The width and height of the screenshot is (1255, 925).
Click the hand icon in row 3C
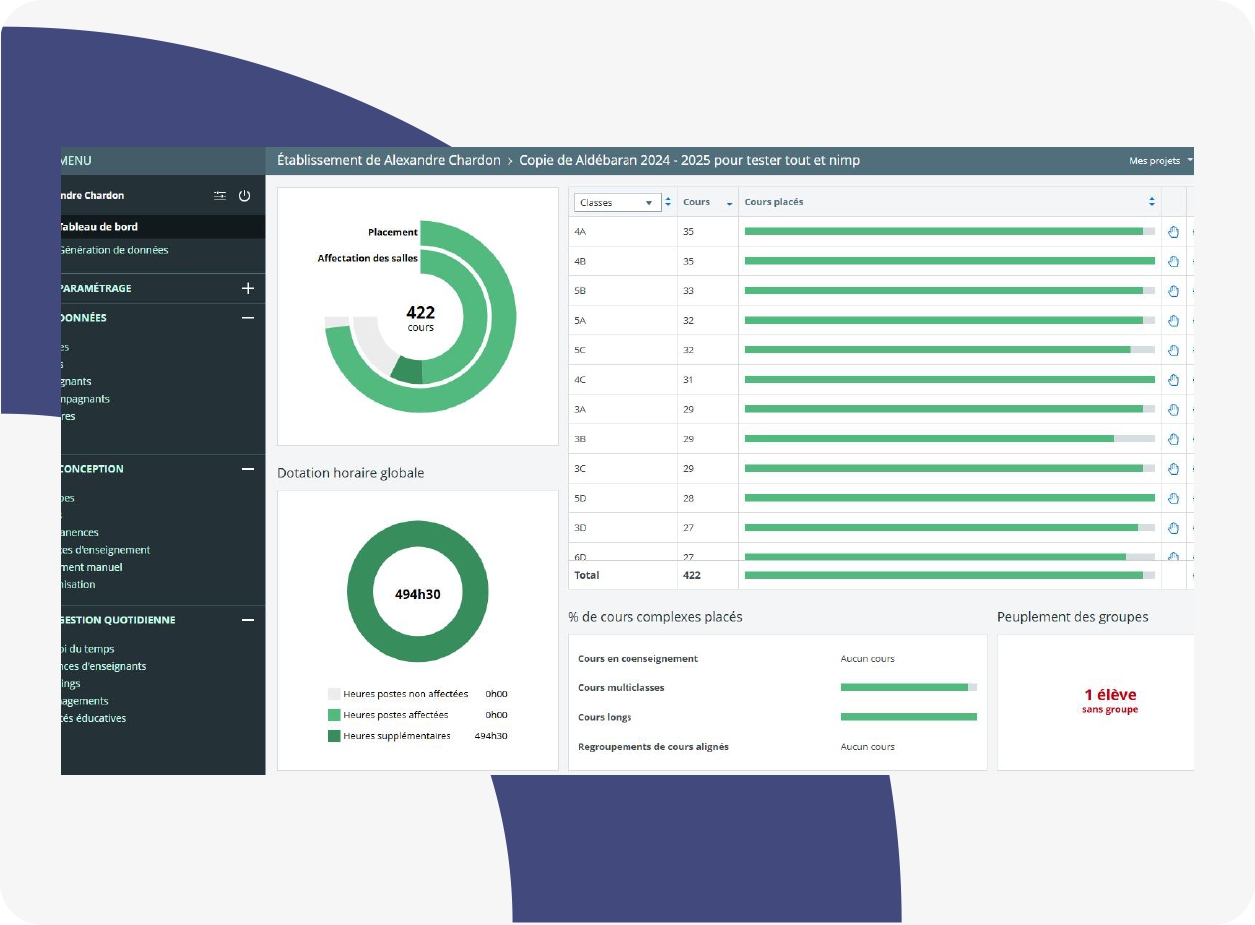(x=1174, y=469)
